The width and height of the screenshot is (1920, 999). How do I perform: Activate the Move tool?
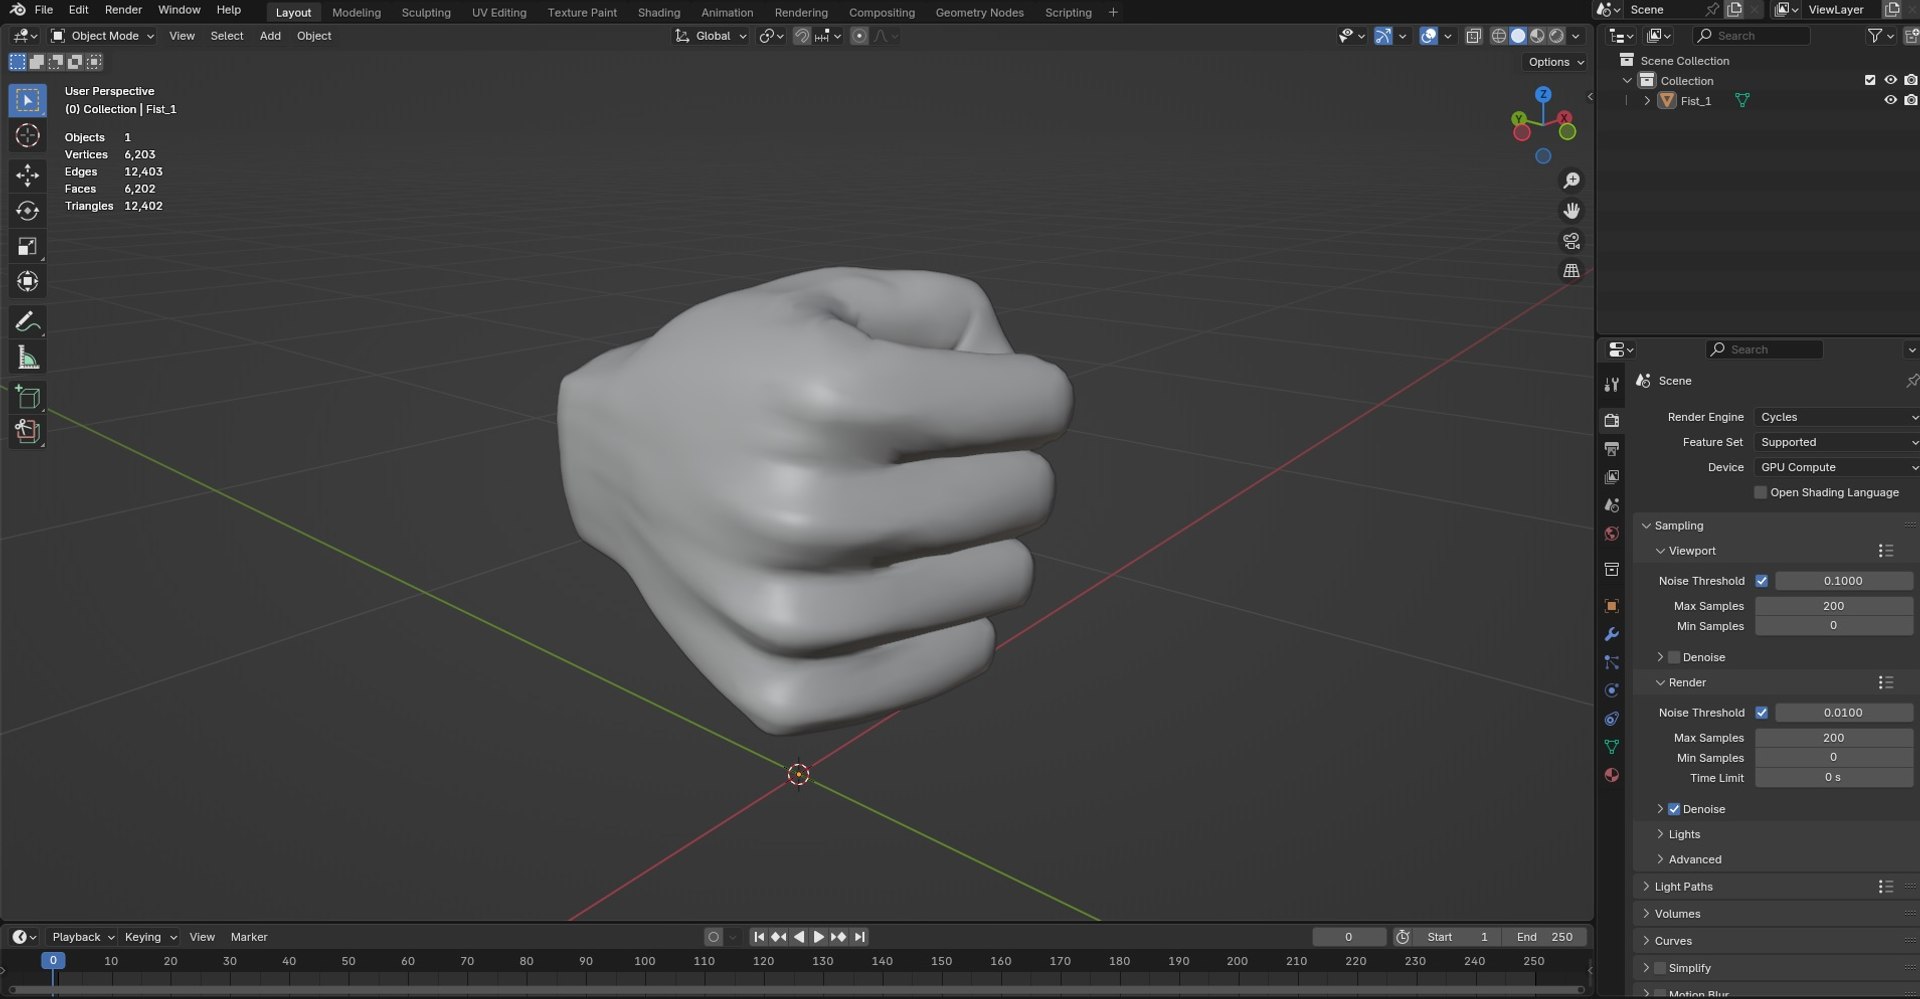coord(28,176)
